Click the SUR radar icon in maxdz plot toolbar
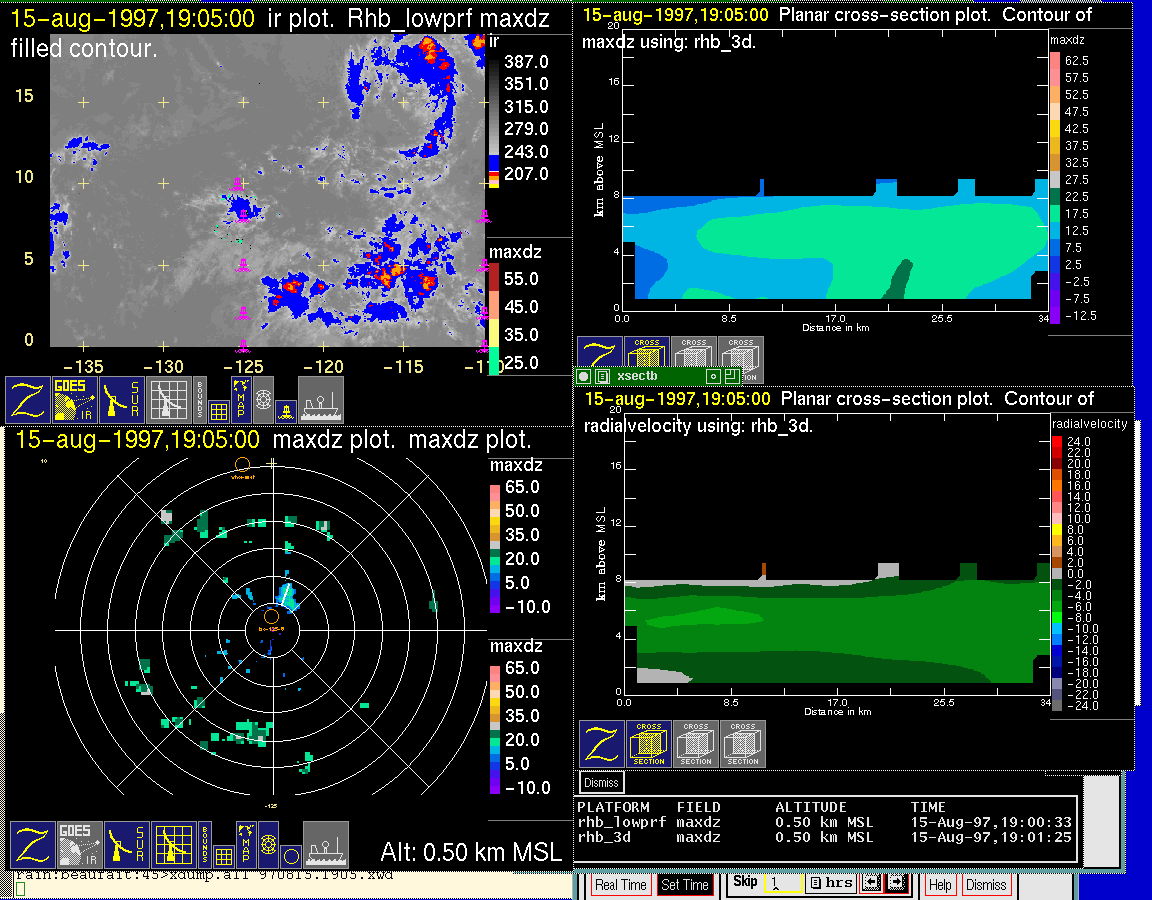The image size is (1152, 900). coord(127,845)
